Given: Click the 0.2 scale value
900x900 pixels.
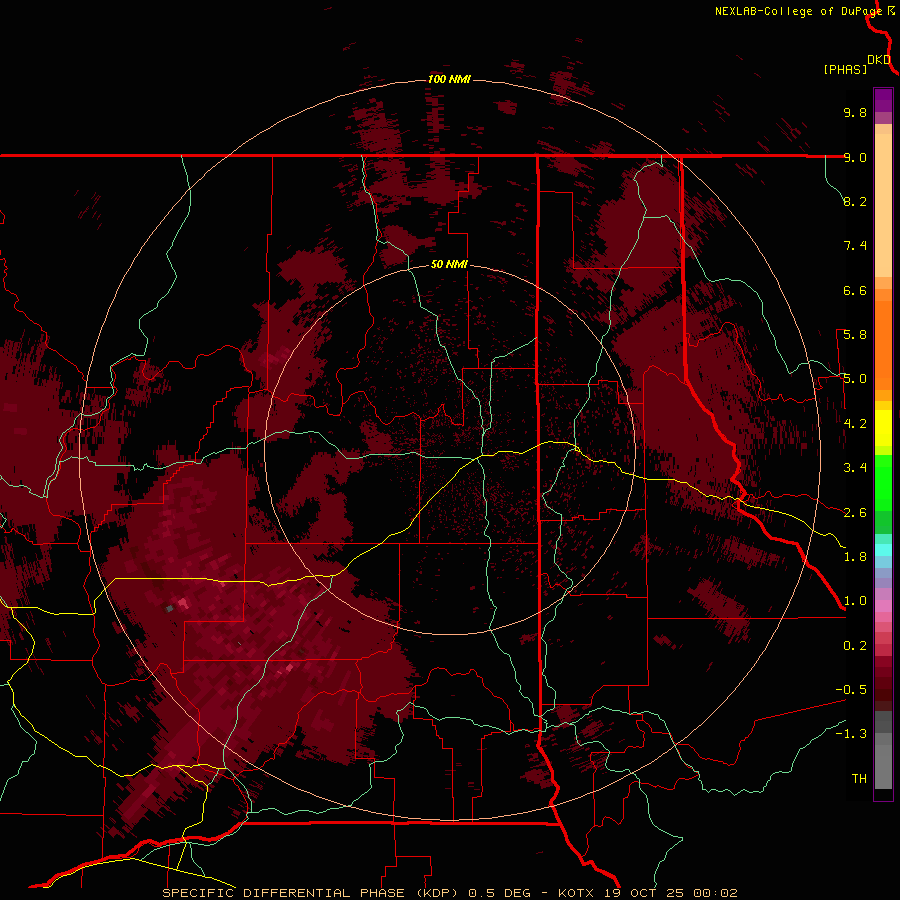Looking at the screenshot, I should coord(855,646).
